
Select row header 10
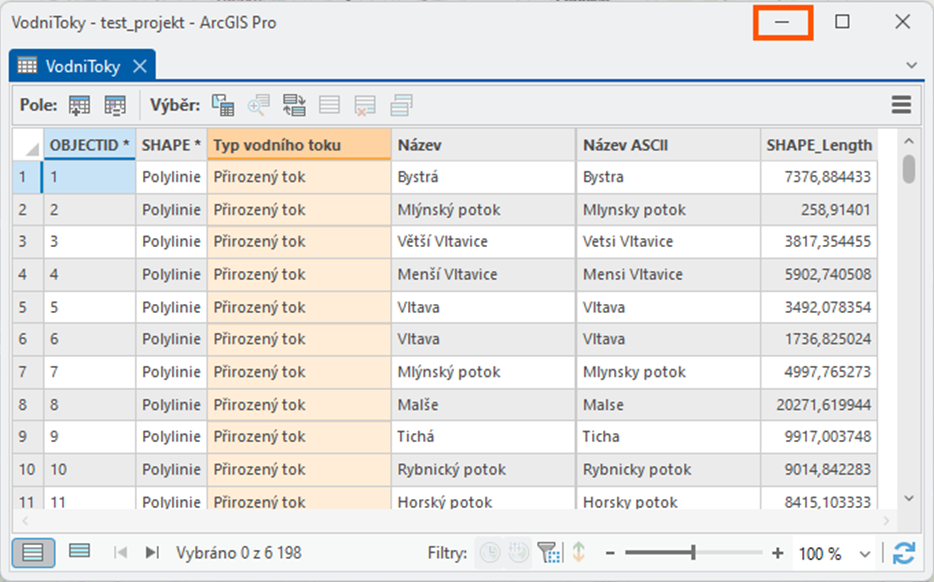[x=28, y=469]
